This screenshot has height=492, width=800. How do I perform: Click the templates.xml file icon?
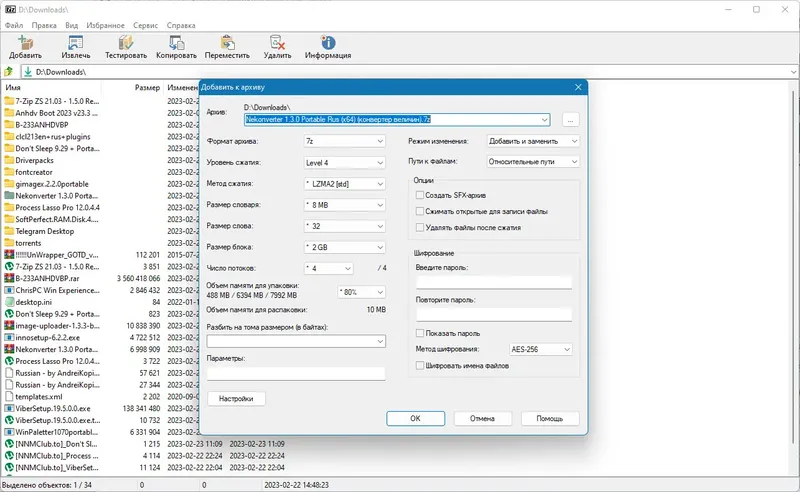point(9,397)
